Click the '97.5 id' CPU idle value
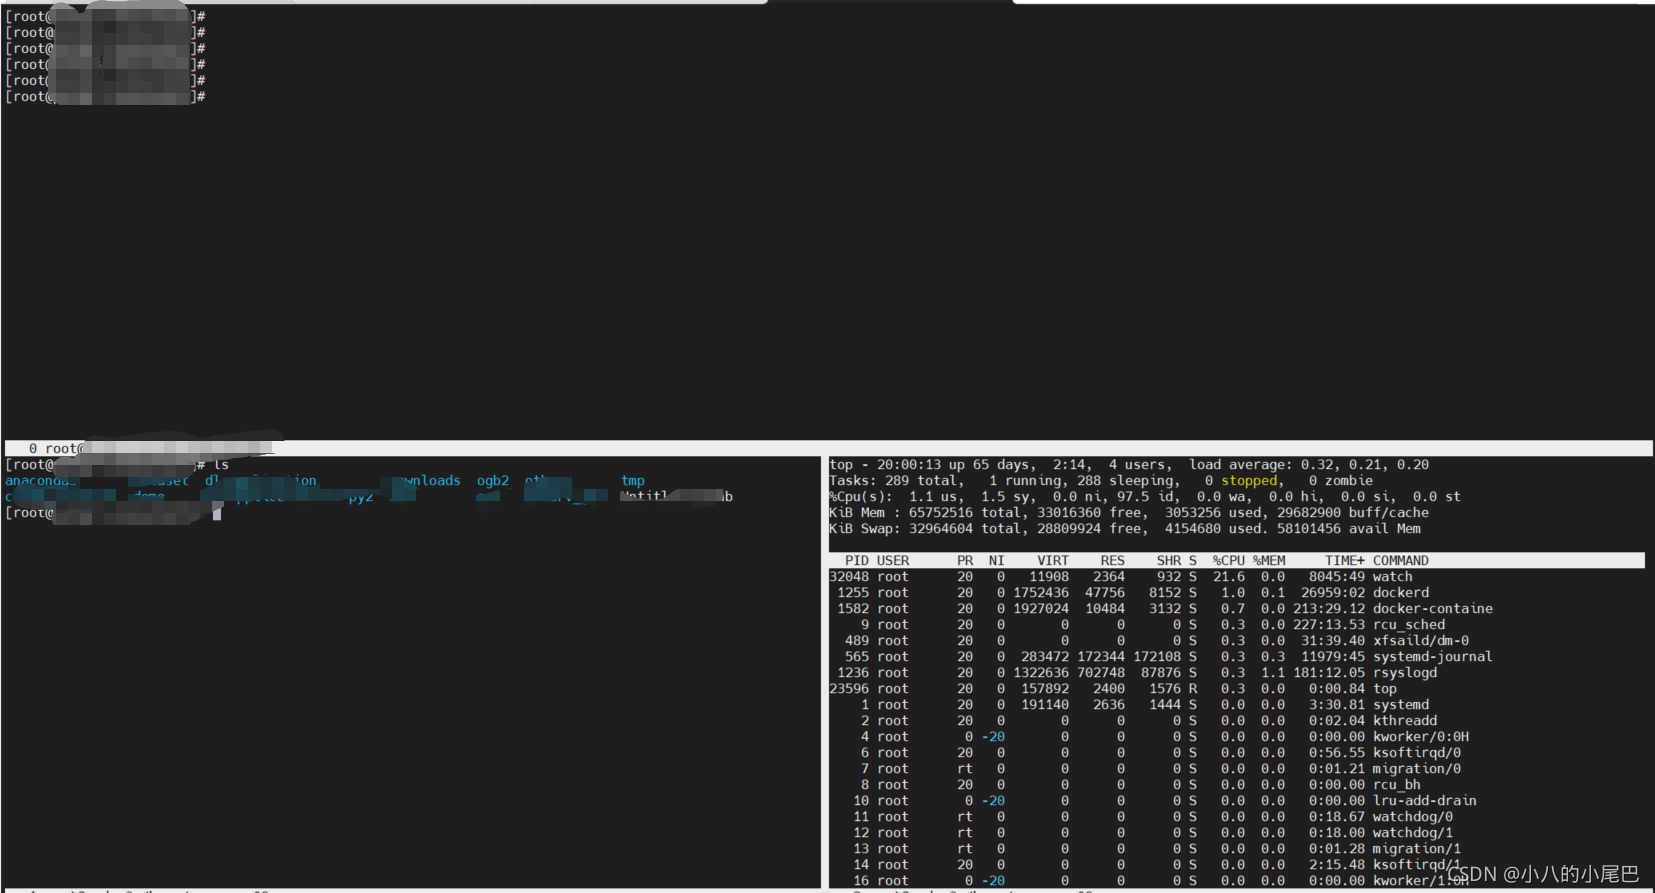 1145,497
